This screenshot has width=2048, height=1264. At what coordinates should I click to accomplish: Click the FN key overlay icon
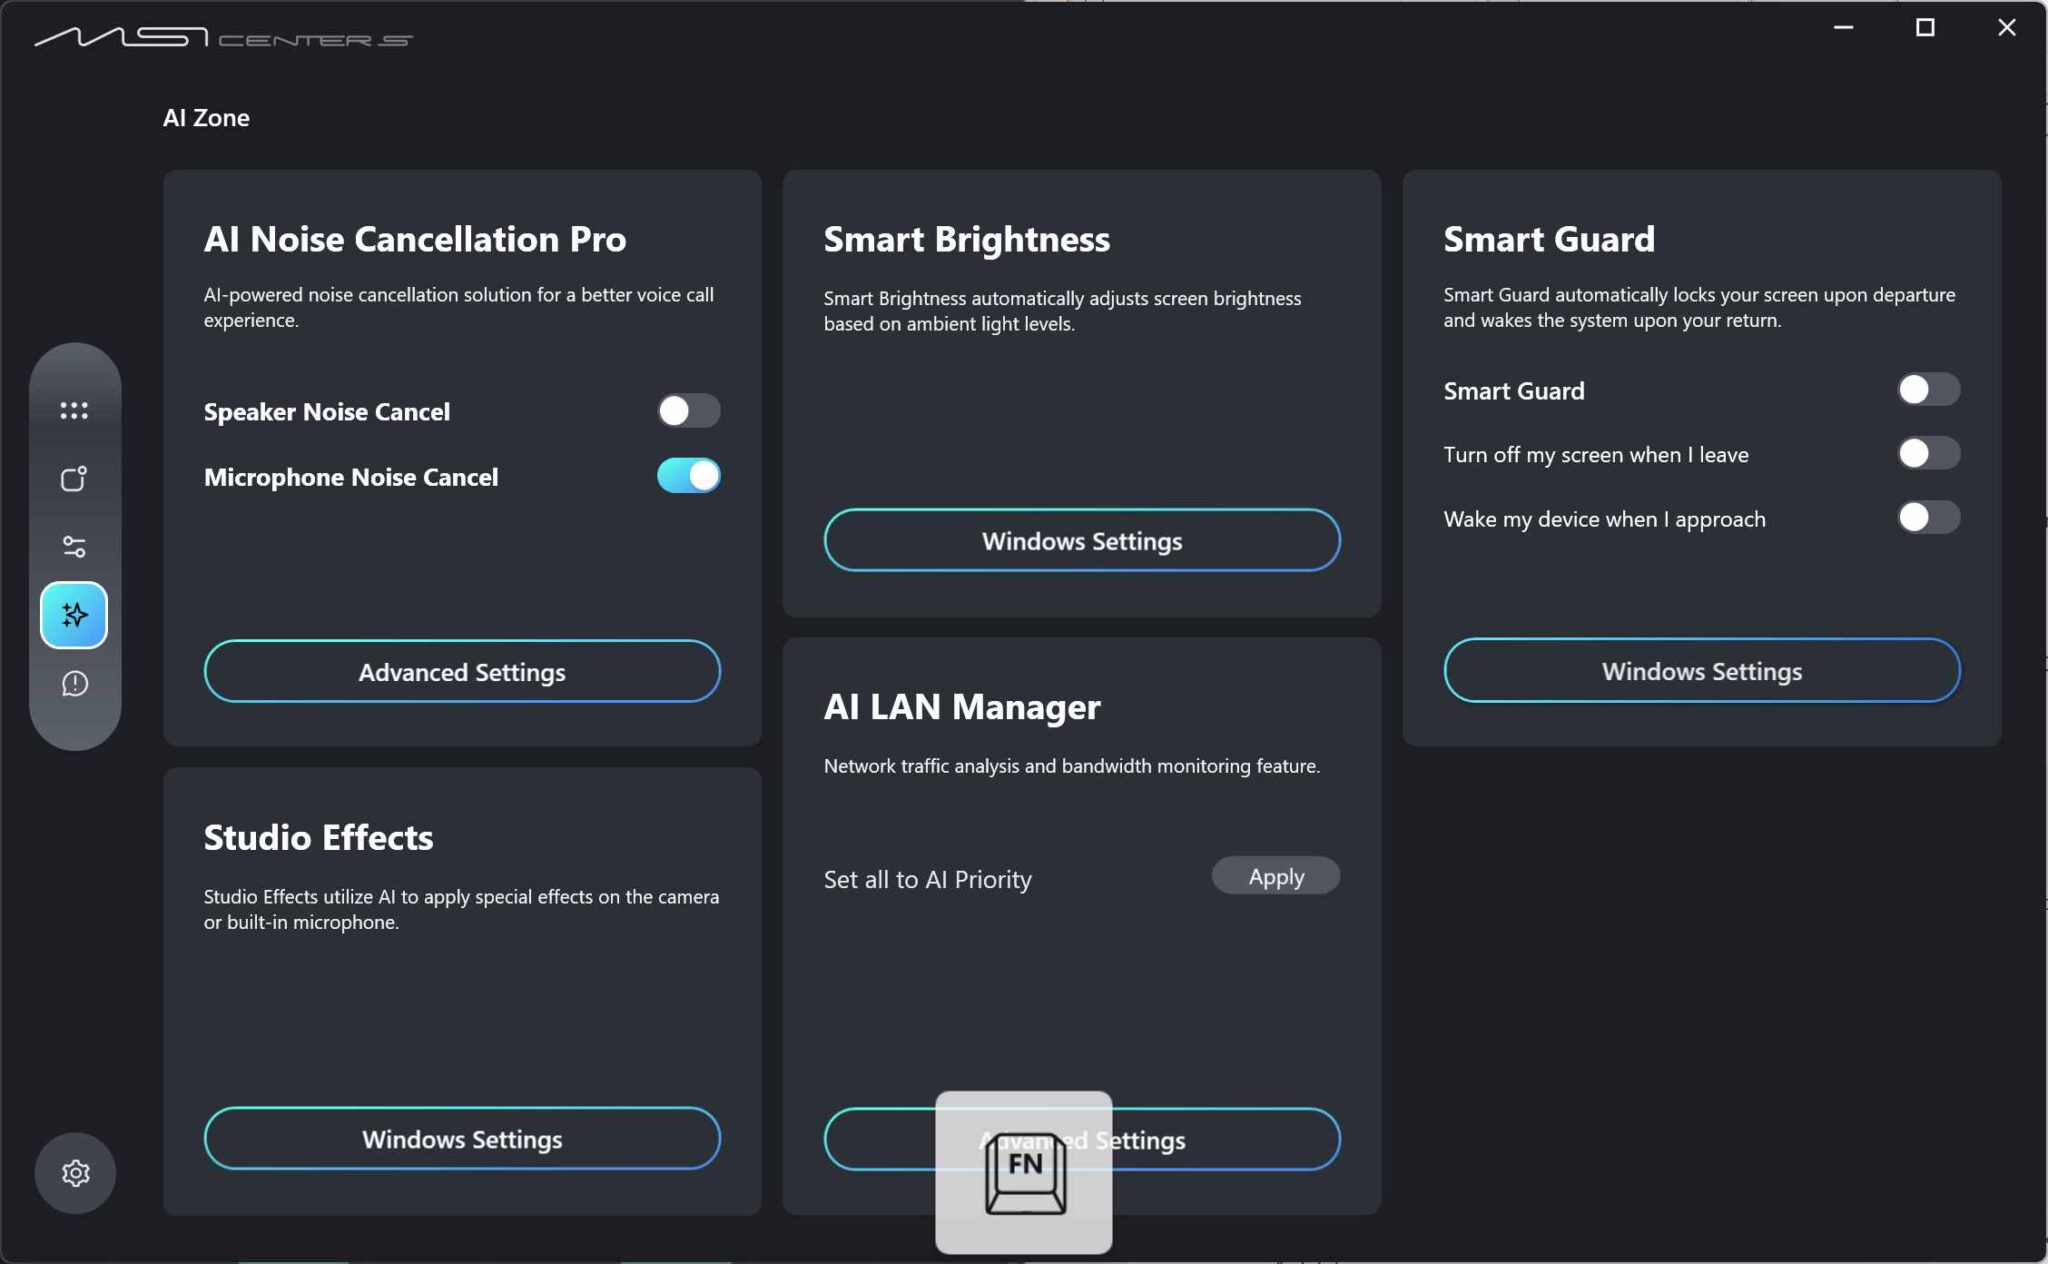pyautogui.click(x=1024, y=1172)
